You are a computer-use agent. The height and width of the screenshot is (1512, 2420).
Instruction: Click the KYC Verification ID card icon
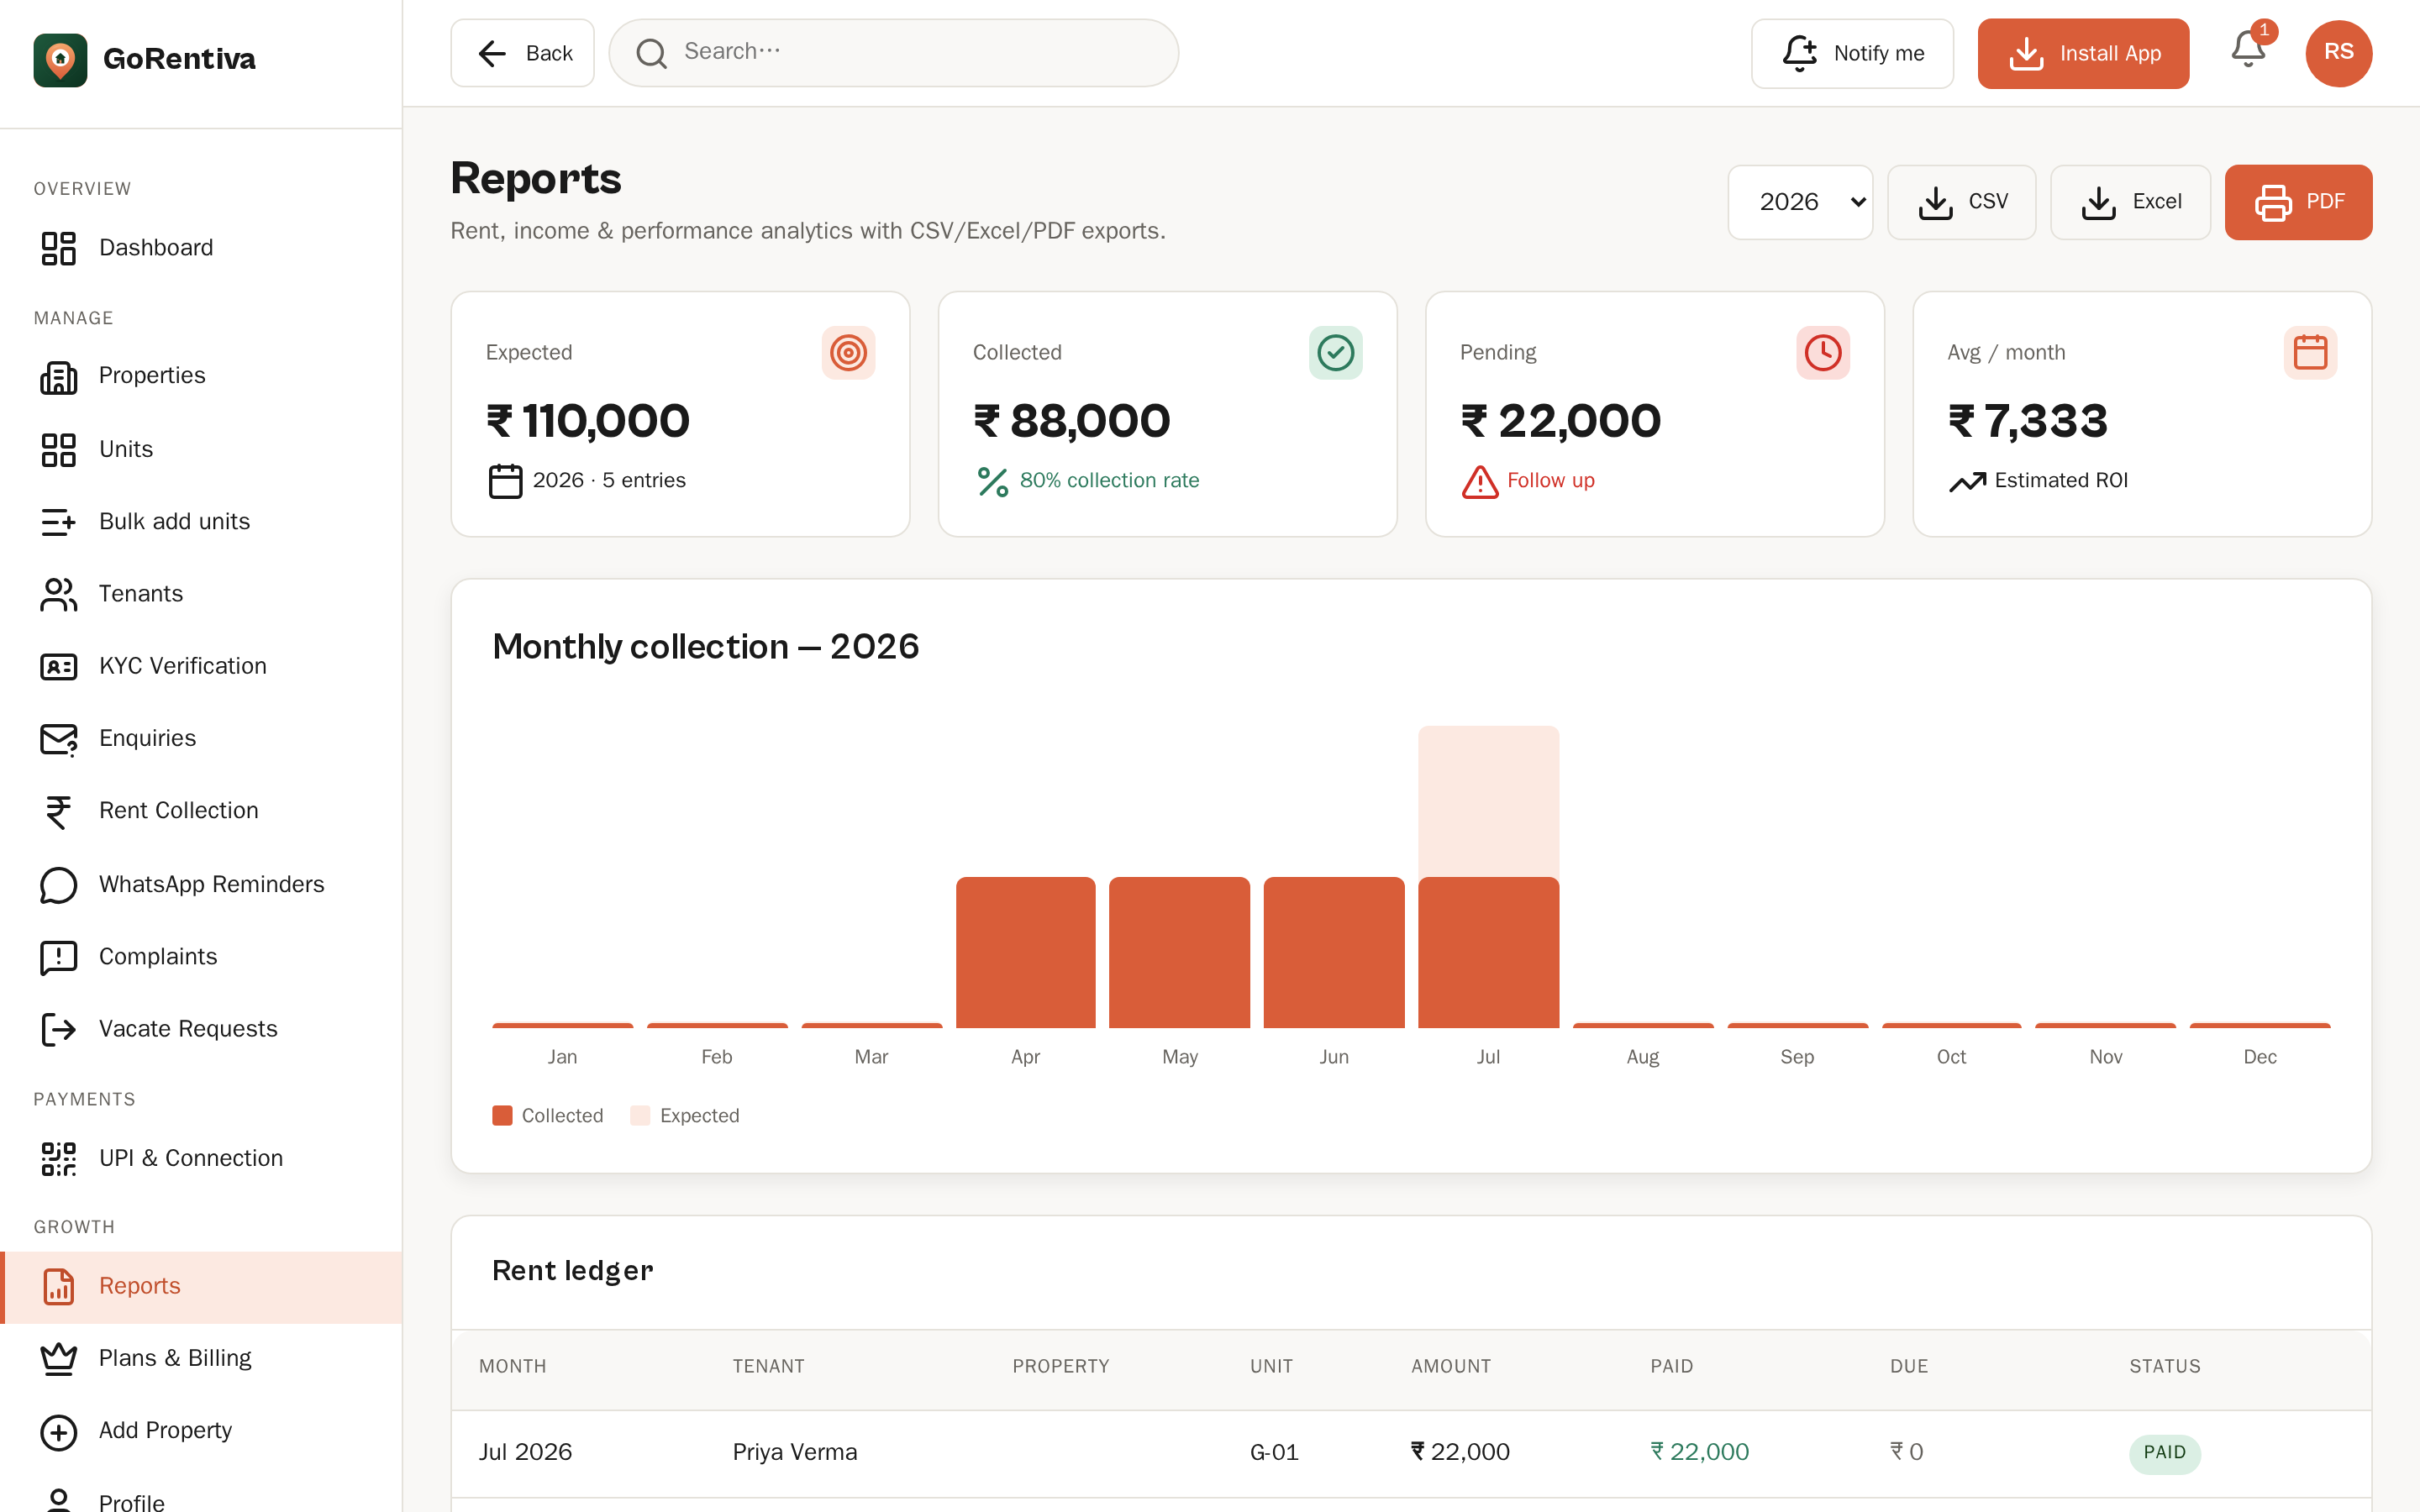coord(58,666)
